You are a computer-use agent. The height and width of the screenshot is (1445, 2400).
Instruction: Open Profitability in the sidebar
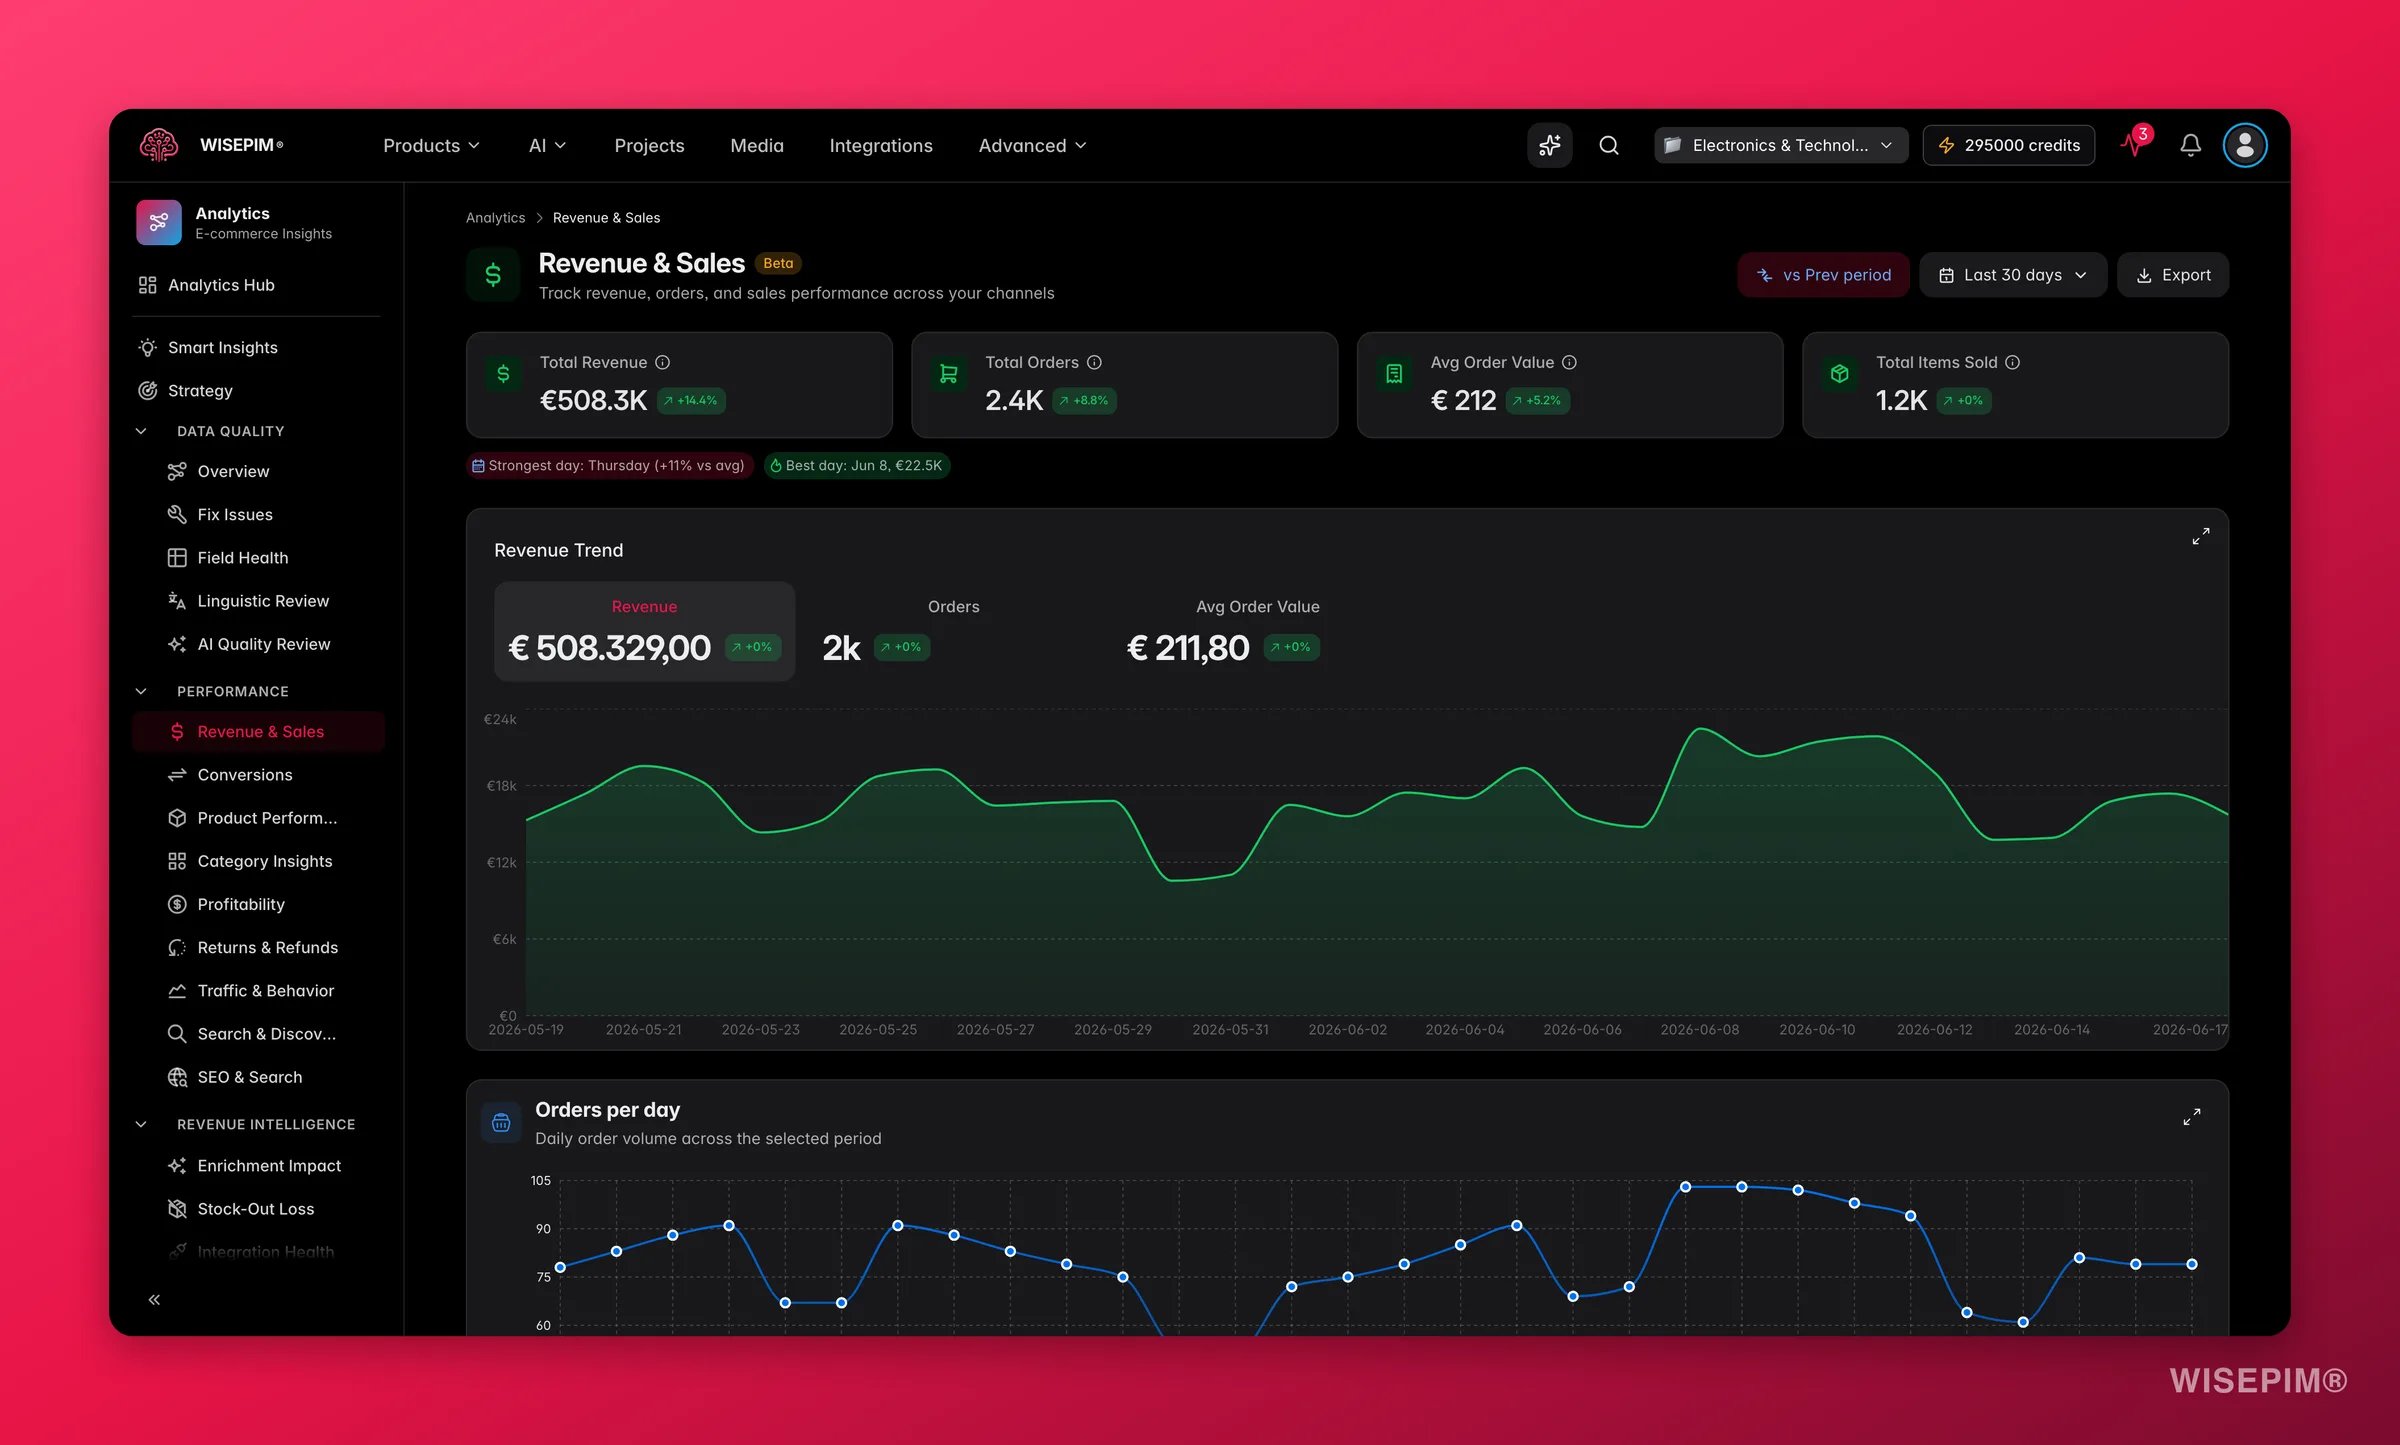[x=257, y=904]
